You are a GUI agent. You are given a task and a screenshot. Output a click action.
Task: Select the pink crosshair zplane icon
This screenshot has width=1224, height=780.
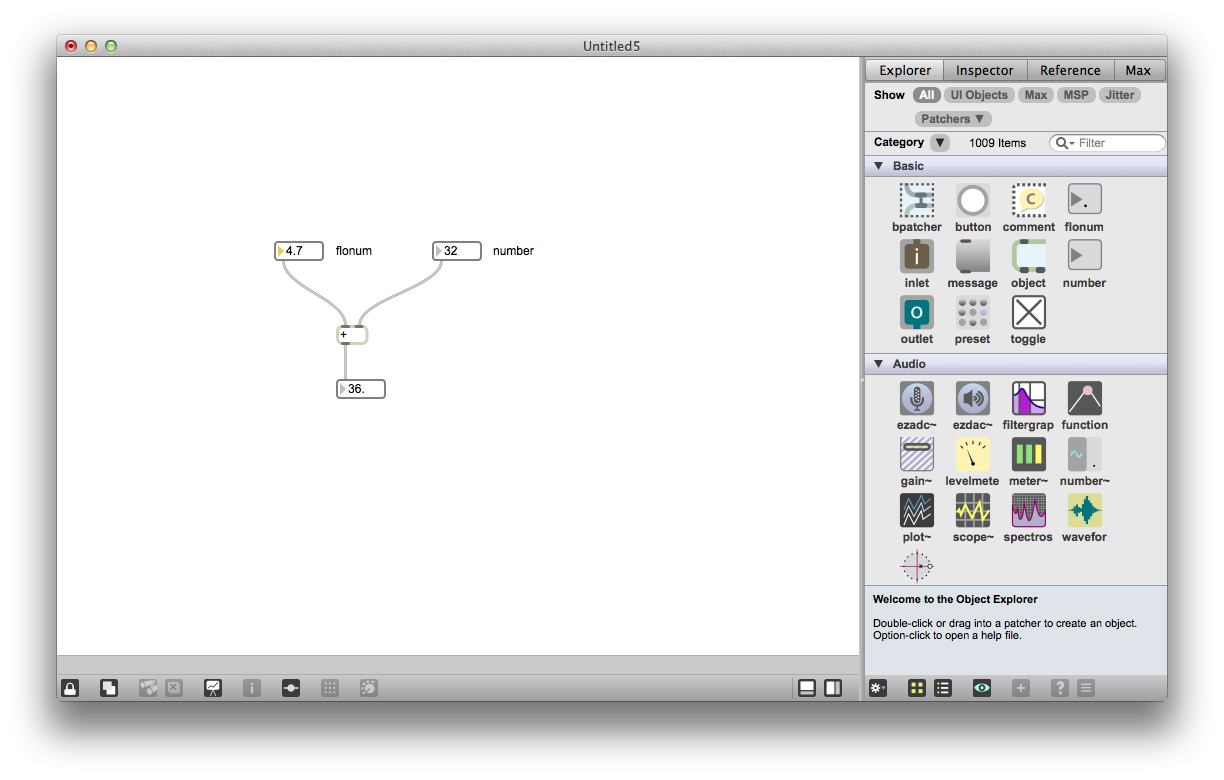917,566
